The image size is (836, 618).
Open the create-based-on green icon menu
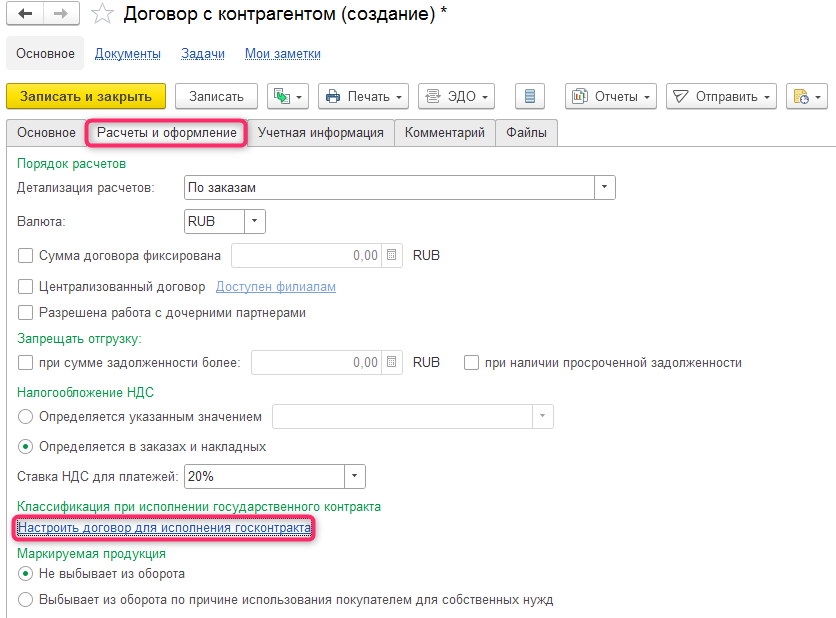pyautogui.click(x=289, y=96)
